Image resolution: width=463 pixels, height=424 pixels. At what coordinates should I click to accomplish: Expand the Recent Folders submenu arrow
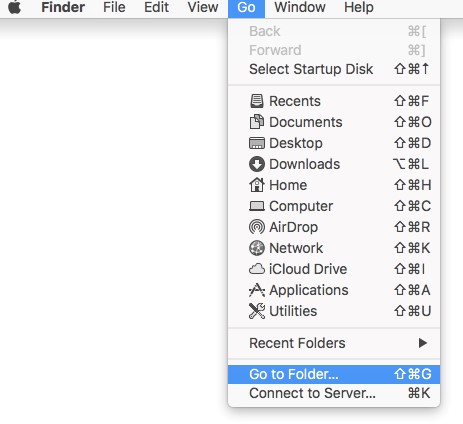coord(423,343)
